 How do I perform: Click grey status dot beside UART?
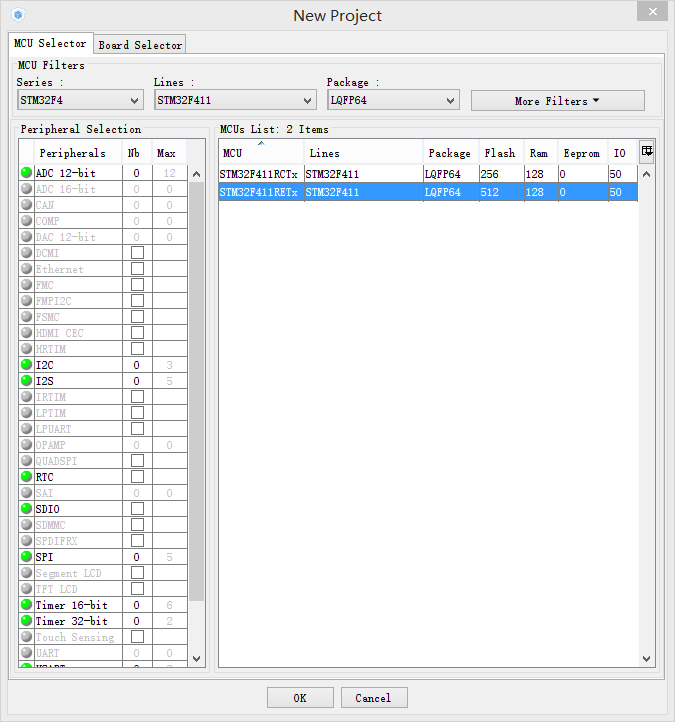(x=26, y=652)
